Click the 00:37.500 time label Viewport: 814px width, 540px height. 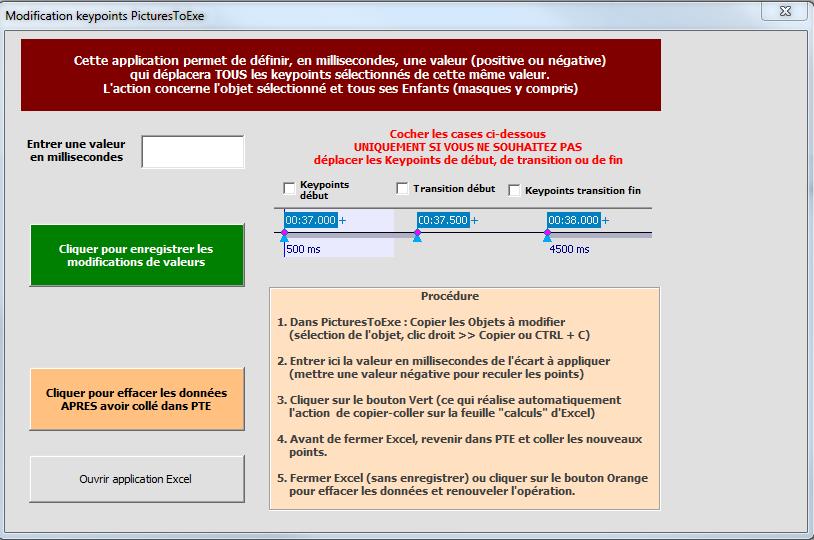(443, 220)
